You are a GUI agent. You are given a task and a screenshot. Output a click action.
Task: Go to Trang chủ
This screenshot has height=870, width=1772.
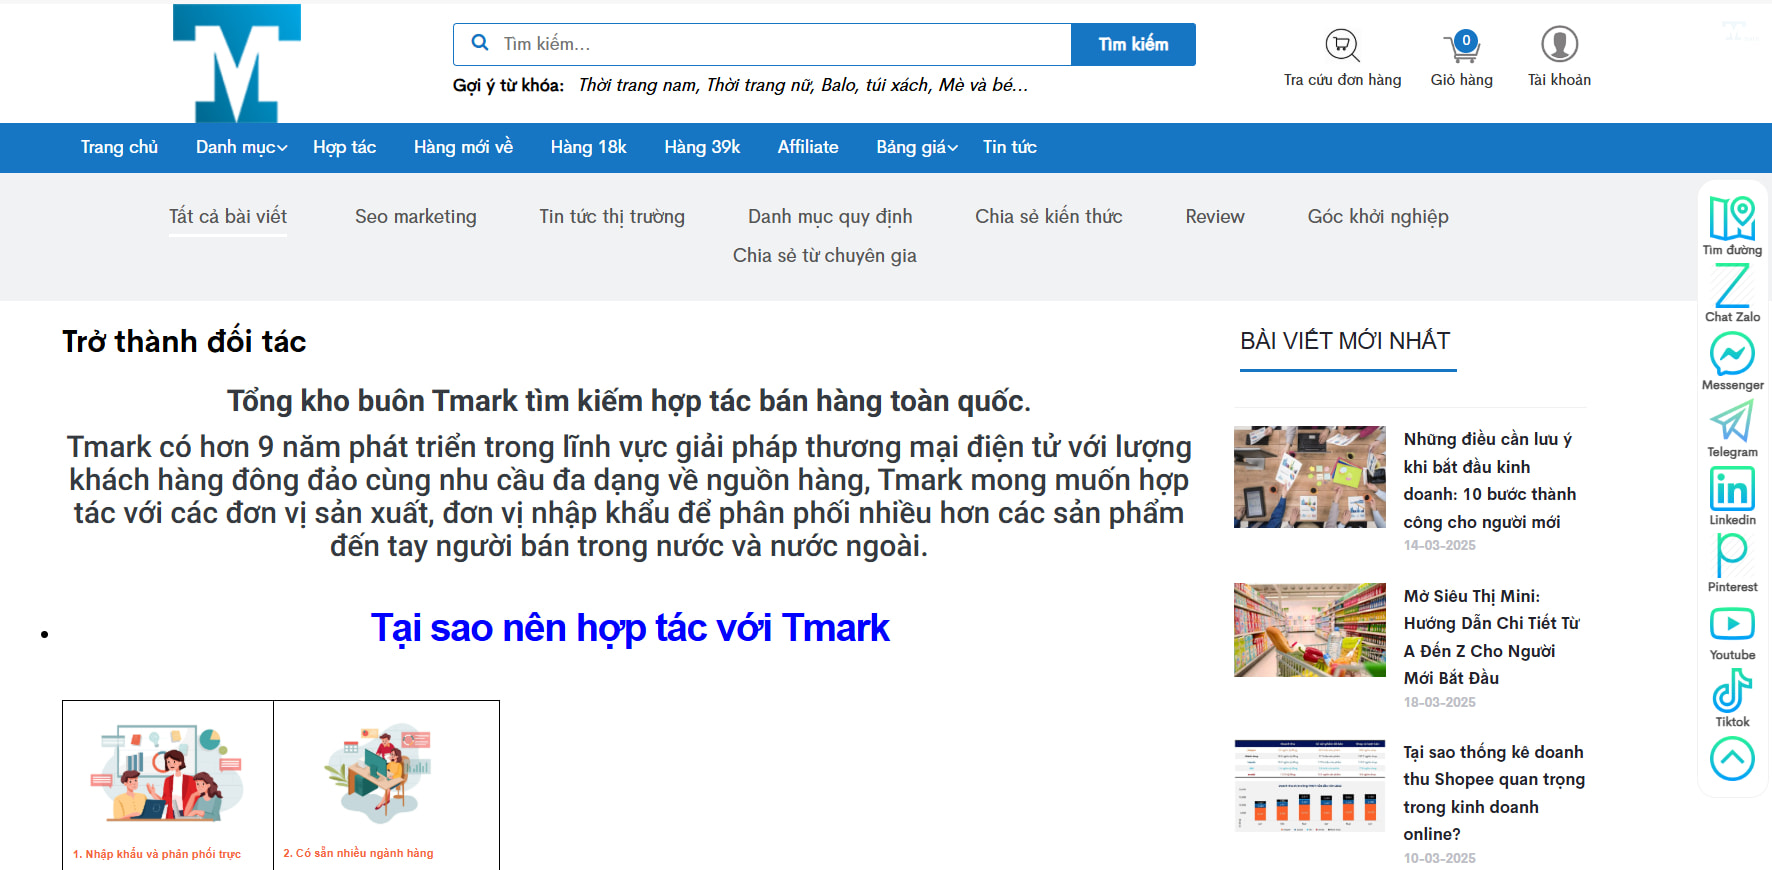pyautogui.click(x=119, y=147)
